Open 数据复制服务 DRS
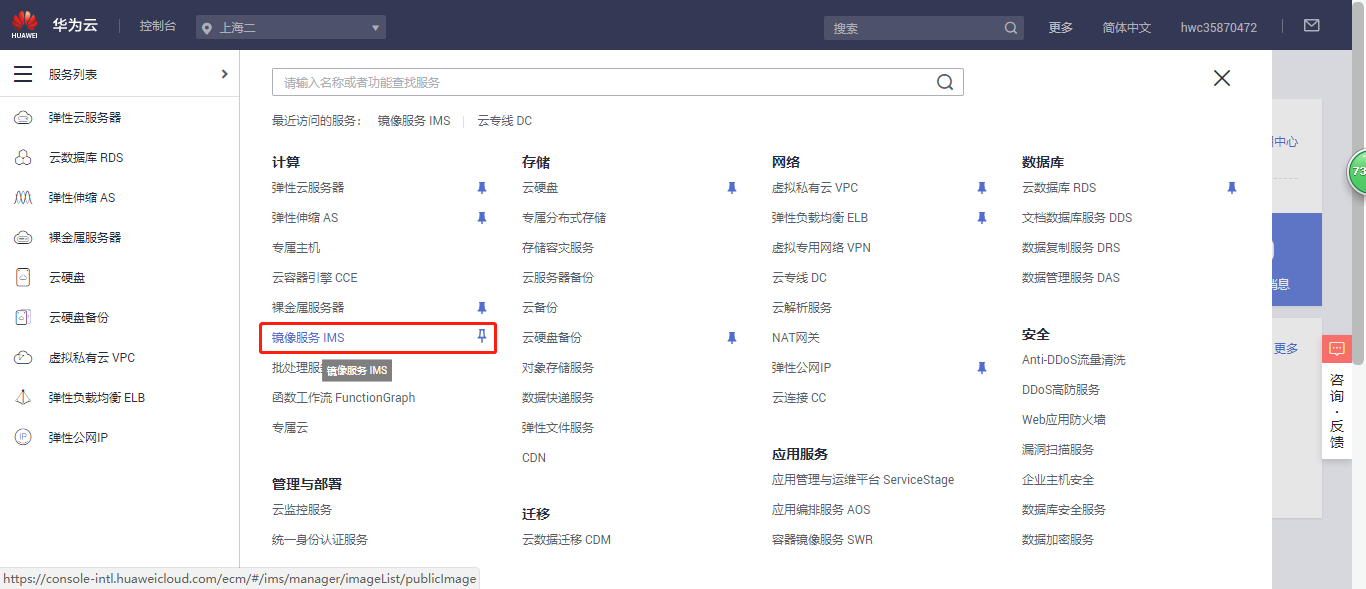Viewport: 1366px width, 589px height. pos(1071,248)
